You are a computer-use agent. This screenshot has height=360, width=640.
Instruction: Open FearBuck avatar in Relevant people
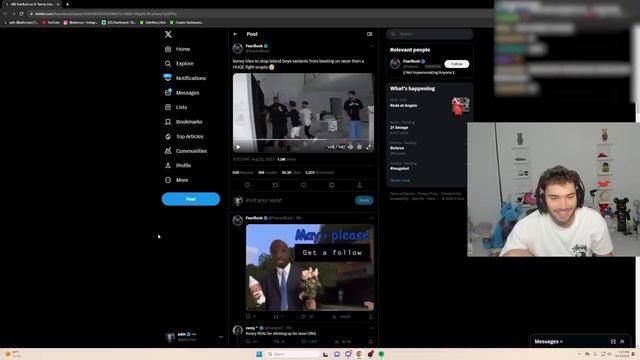point(395,64)
